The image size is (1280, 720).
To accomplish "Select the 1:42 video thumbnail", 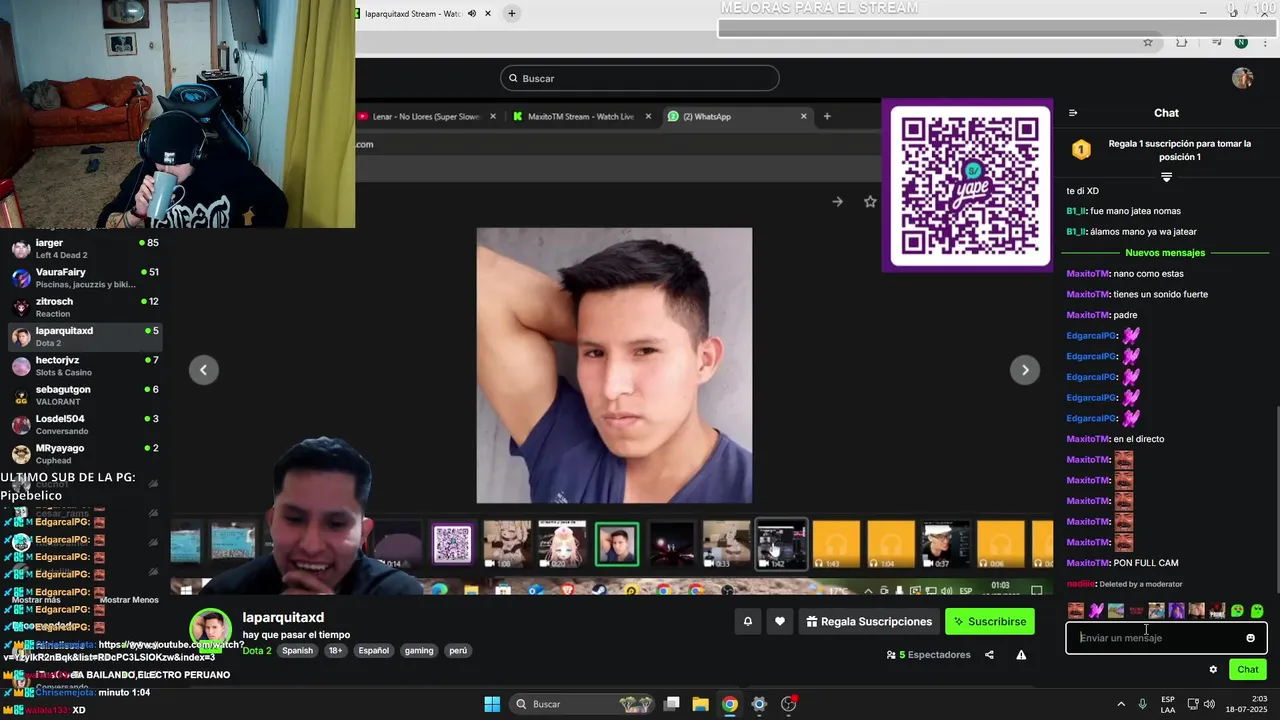I will [781, 544].
